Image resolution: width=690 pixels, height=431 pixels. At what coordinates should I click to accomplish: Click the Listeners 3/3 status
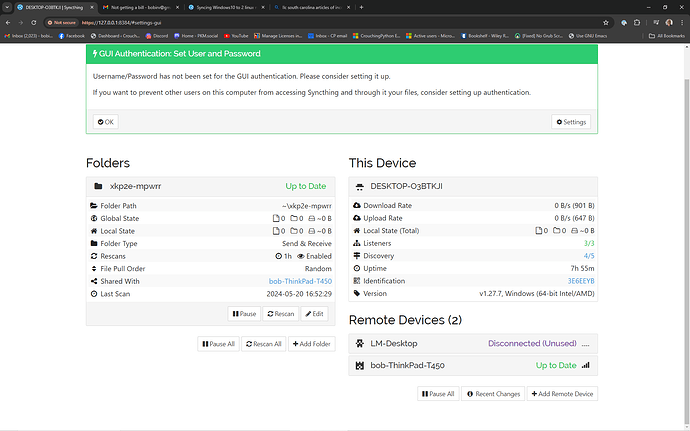589,243
